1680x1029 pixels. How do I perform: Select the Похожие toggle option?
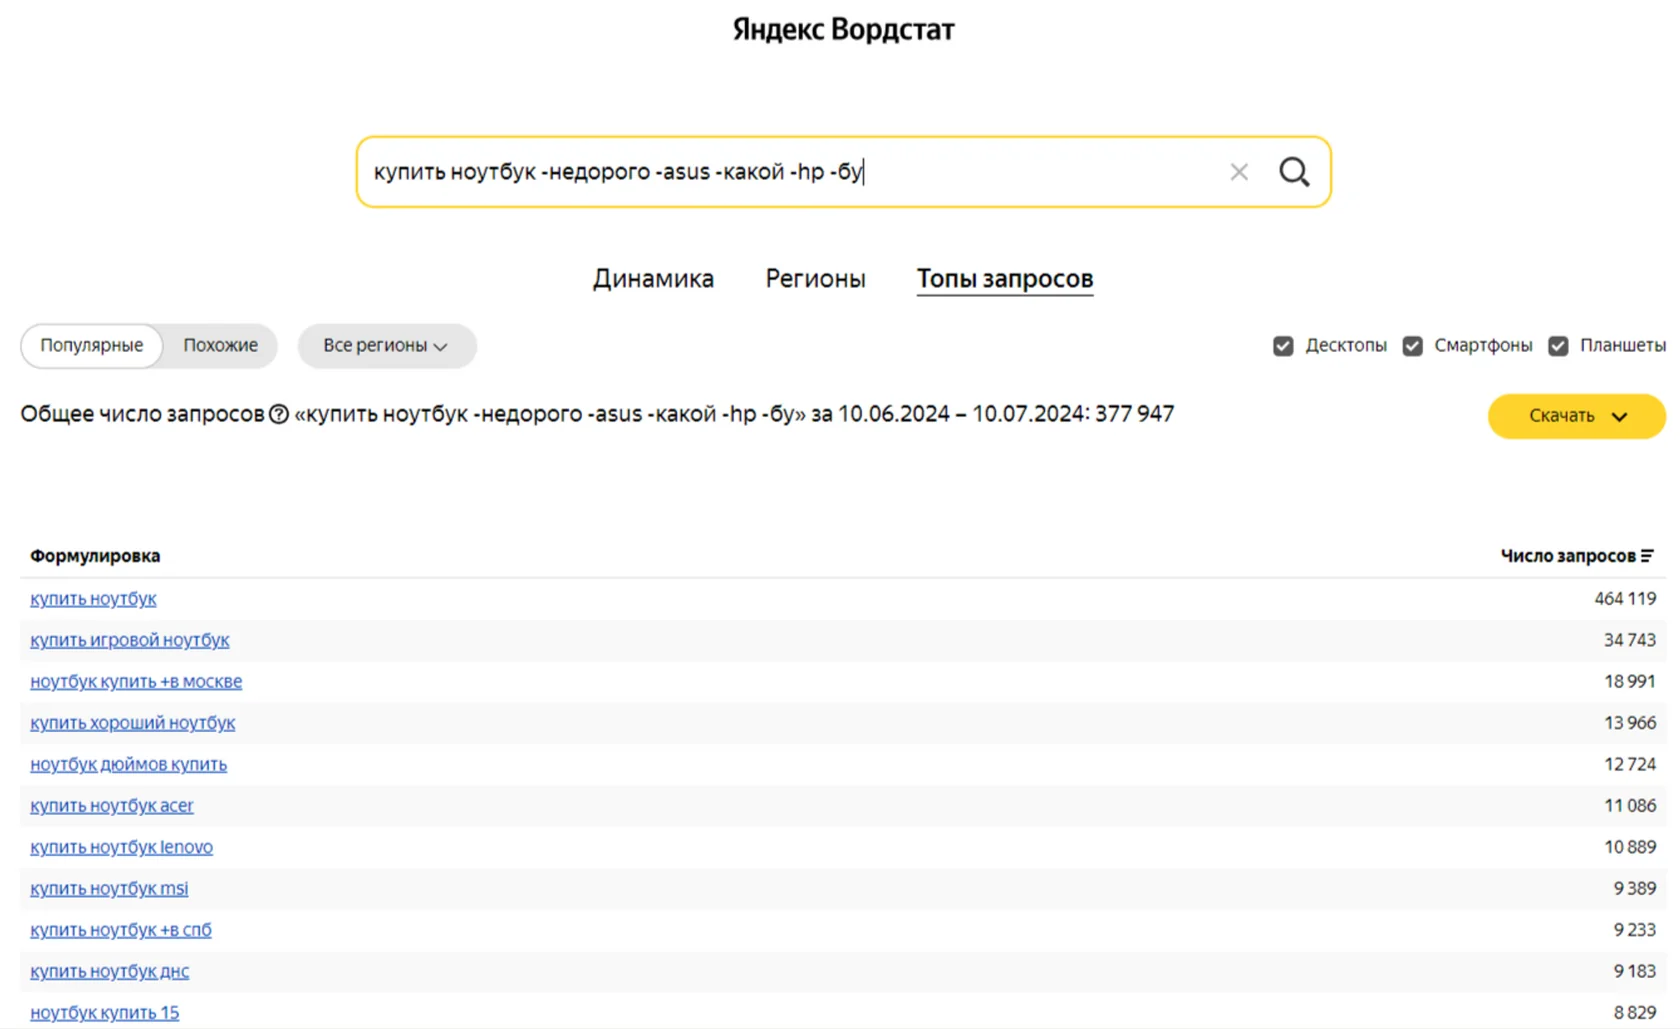click(220, 346)
